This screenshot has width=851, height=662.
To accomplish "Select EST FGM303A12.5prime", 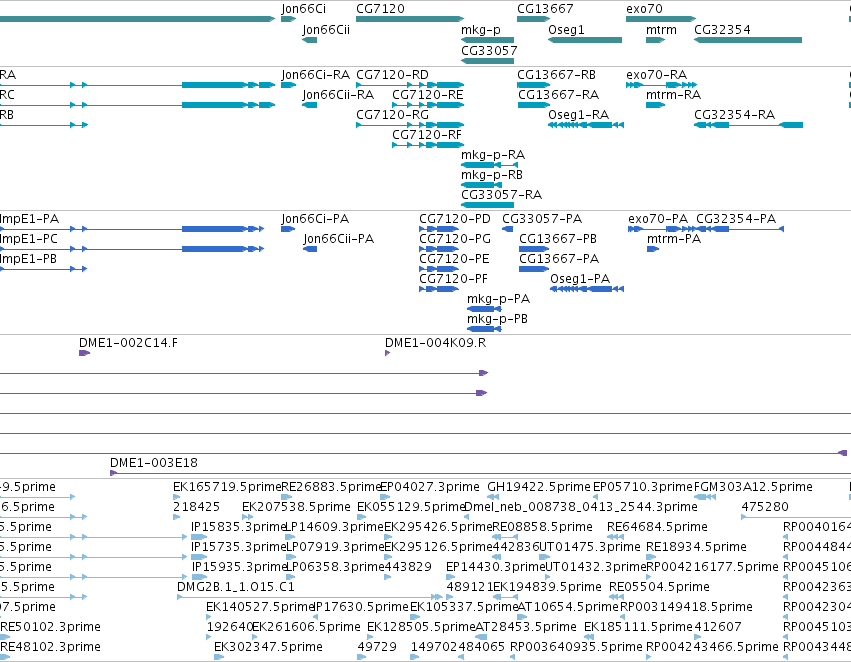I will coord(705,497).
